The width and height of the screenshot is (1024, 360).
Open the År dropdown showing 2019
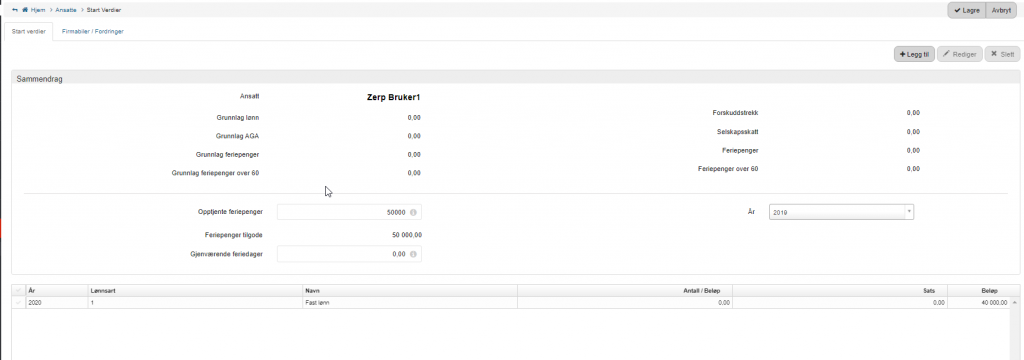[841, 212]
